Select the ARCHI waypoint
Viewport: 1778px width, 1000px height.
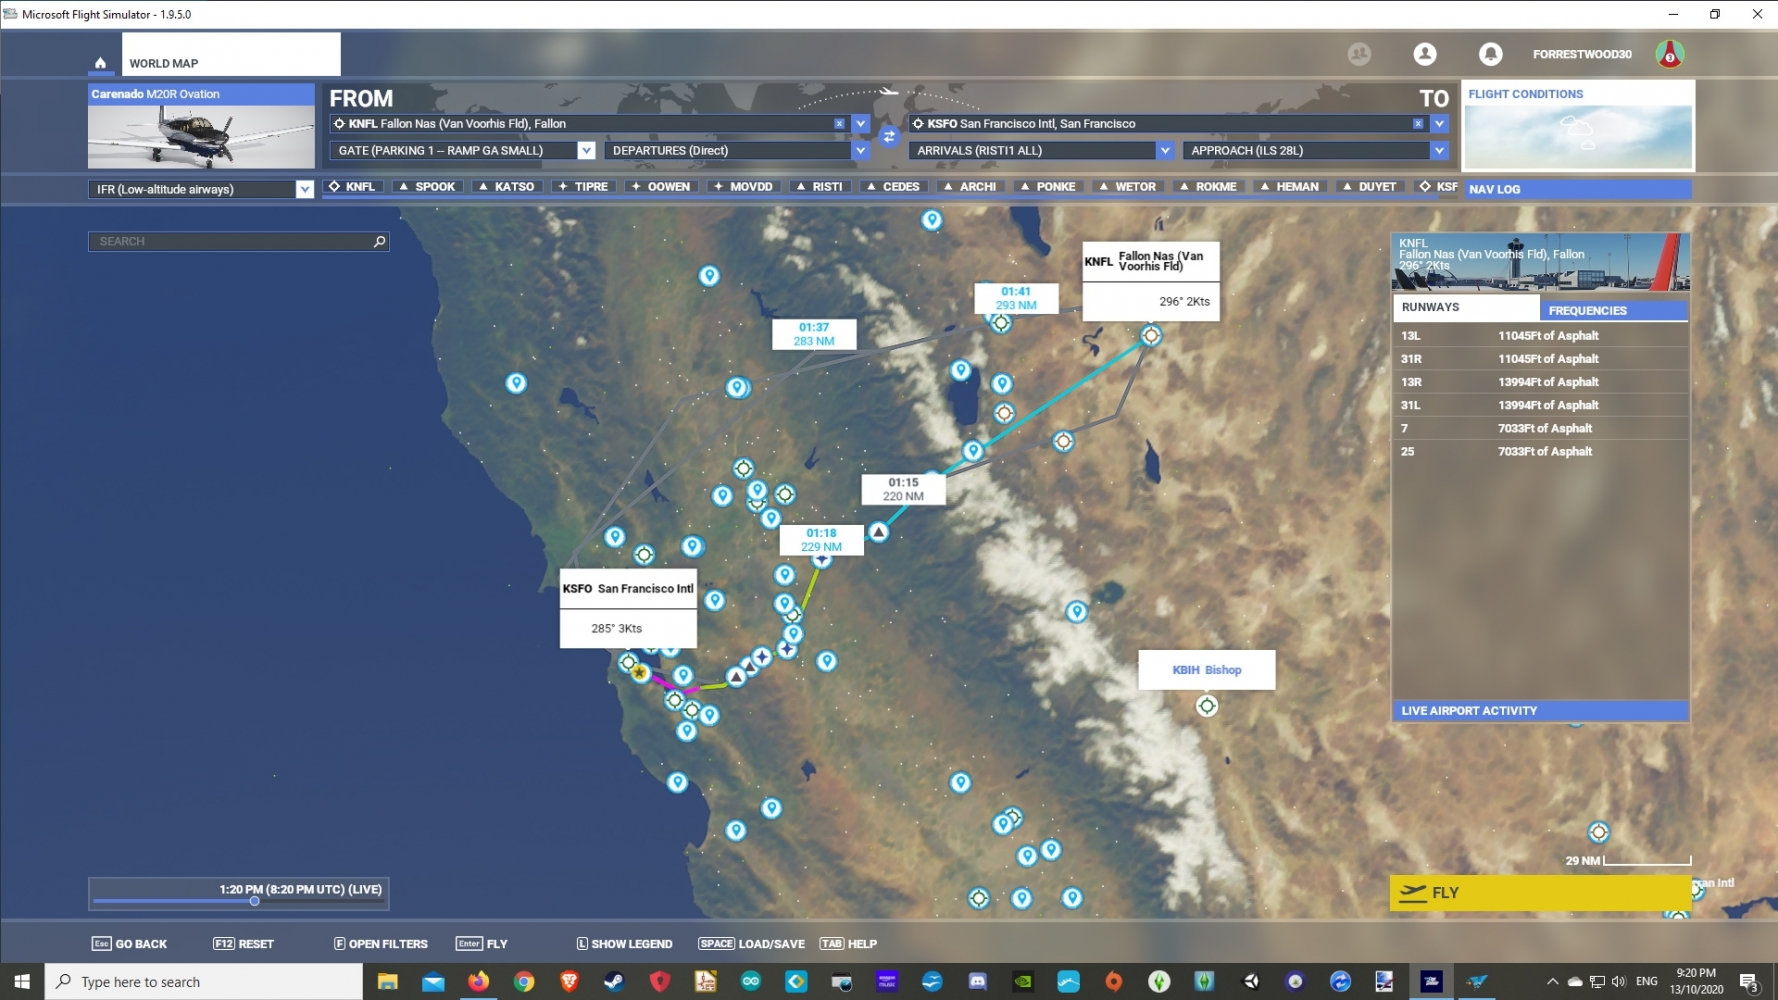970,187
